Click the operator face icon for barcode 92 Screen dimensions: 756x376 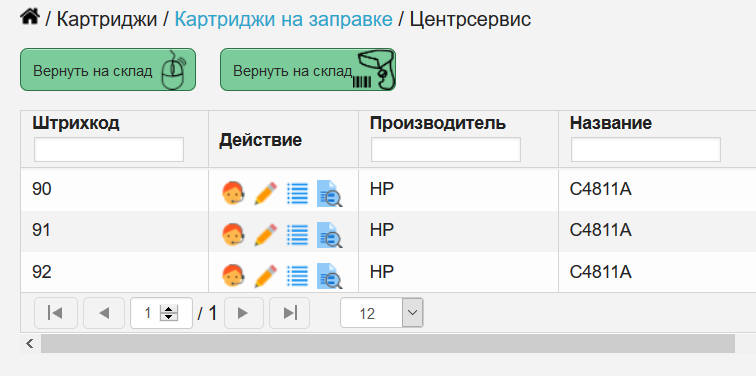point(233,276)
